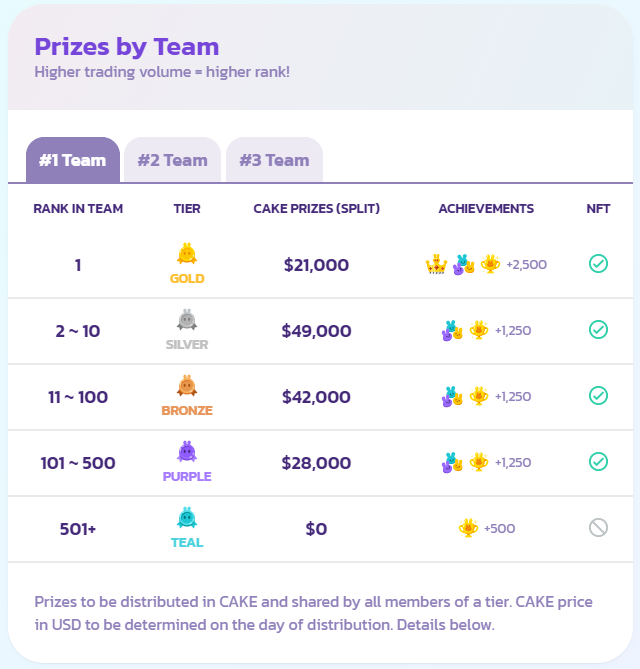This screenshot has width=640, height=669.
Task: Click the NFT checkmark for rank 101 ~ 500
Action: (x=598, y=462)
